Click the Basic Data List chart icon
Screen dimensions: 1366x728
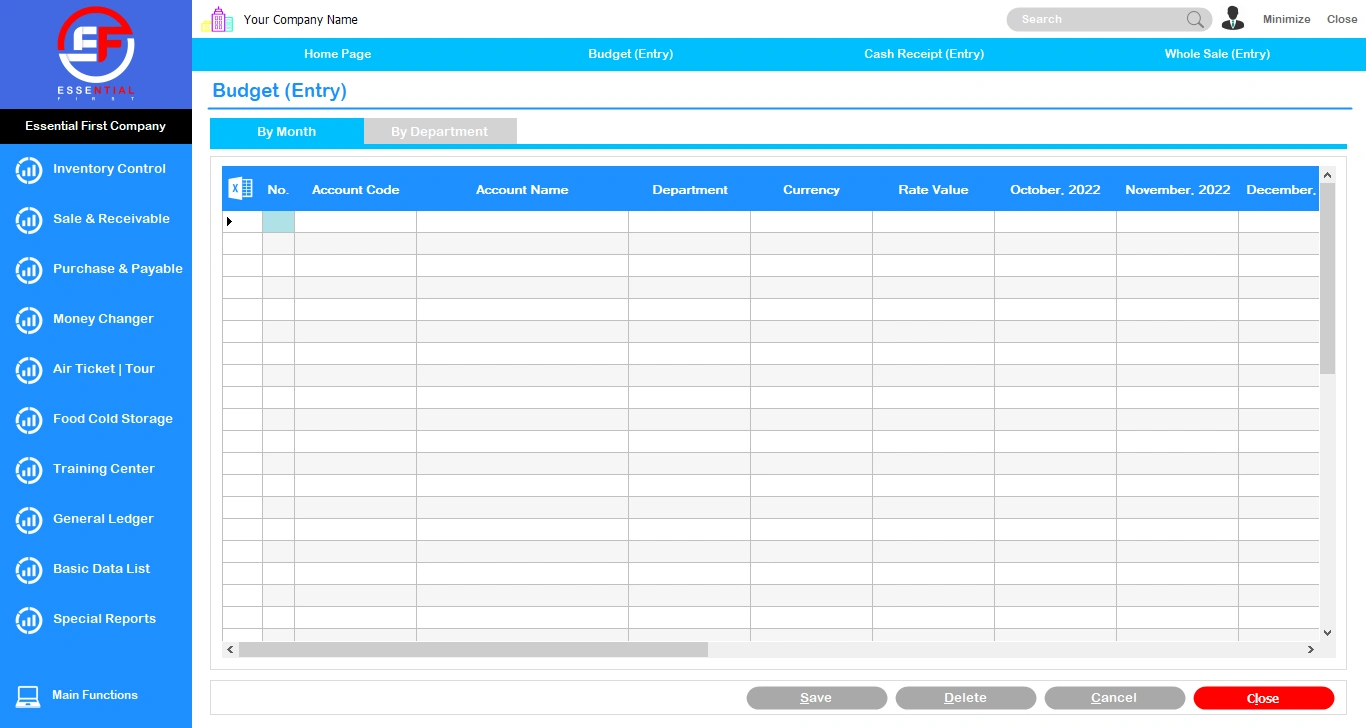pyautogui.click(x=29, y=570)
